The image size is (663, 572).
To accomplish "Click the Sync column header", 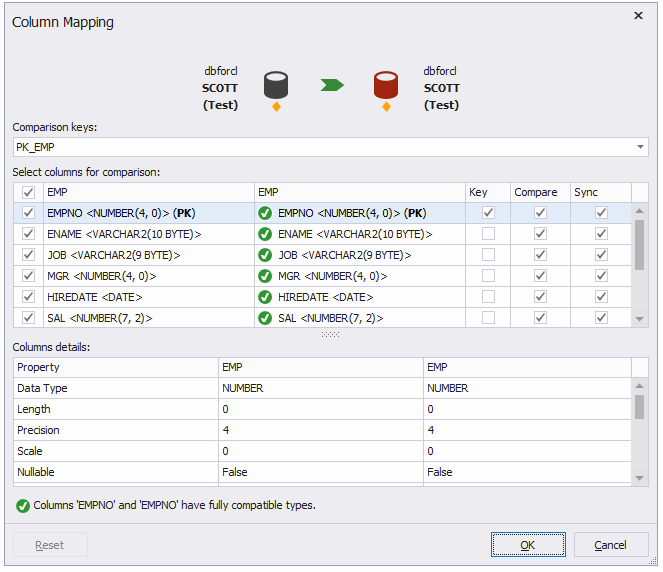I will click(601, 192).
